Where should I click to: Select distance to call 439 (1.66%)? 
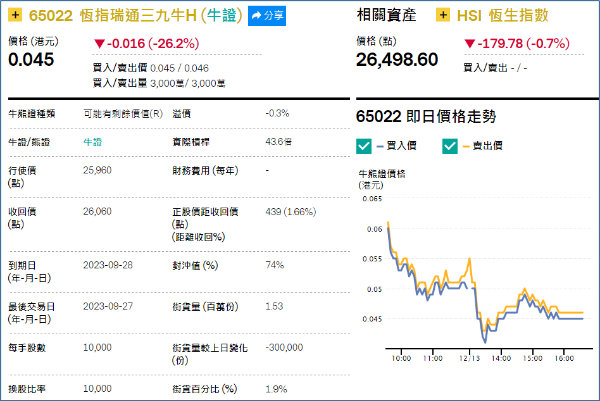click(291, 212)
